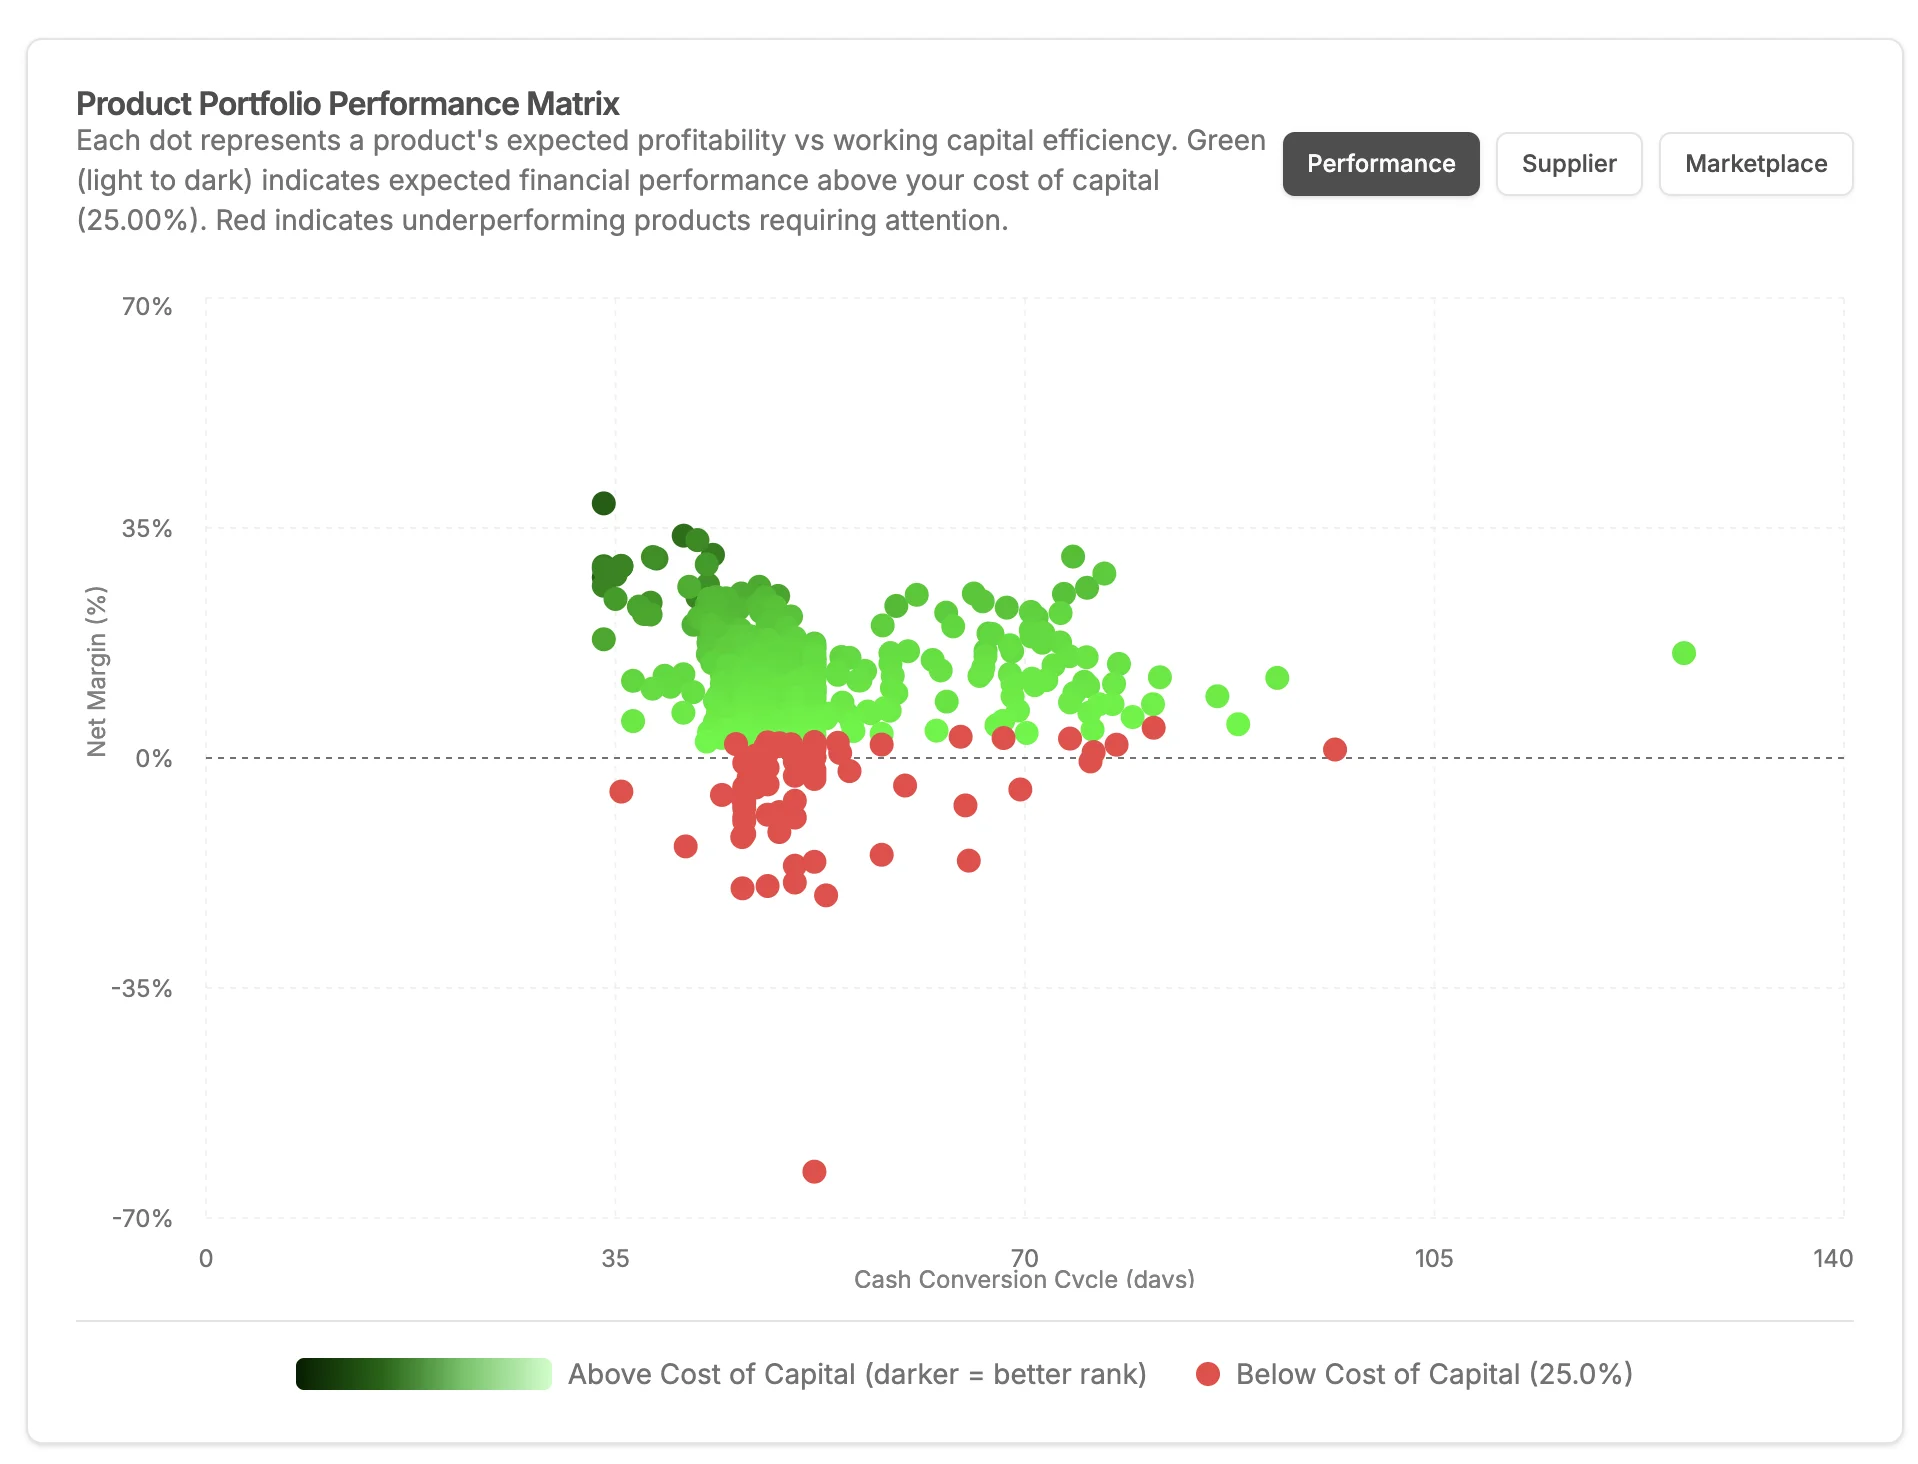The width and height of the screenshot is (1918, 1464).
Task: Click the green gradient legend swatch
Action: tap(423, 1374)
